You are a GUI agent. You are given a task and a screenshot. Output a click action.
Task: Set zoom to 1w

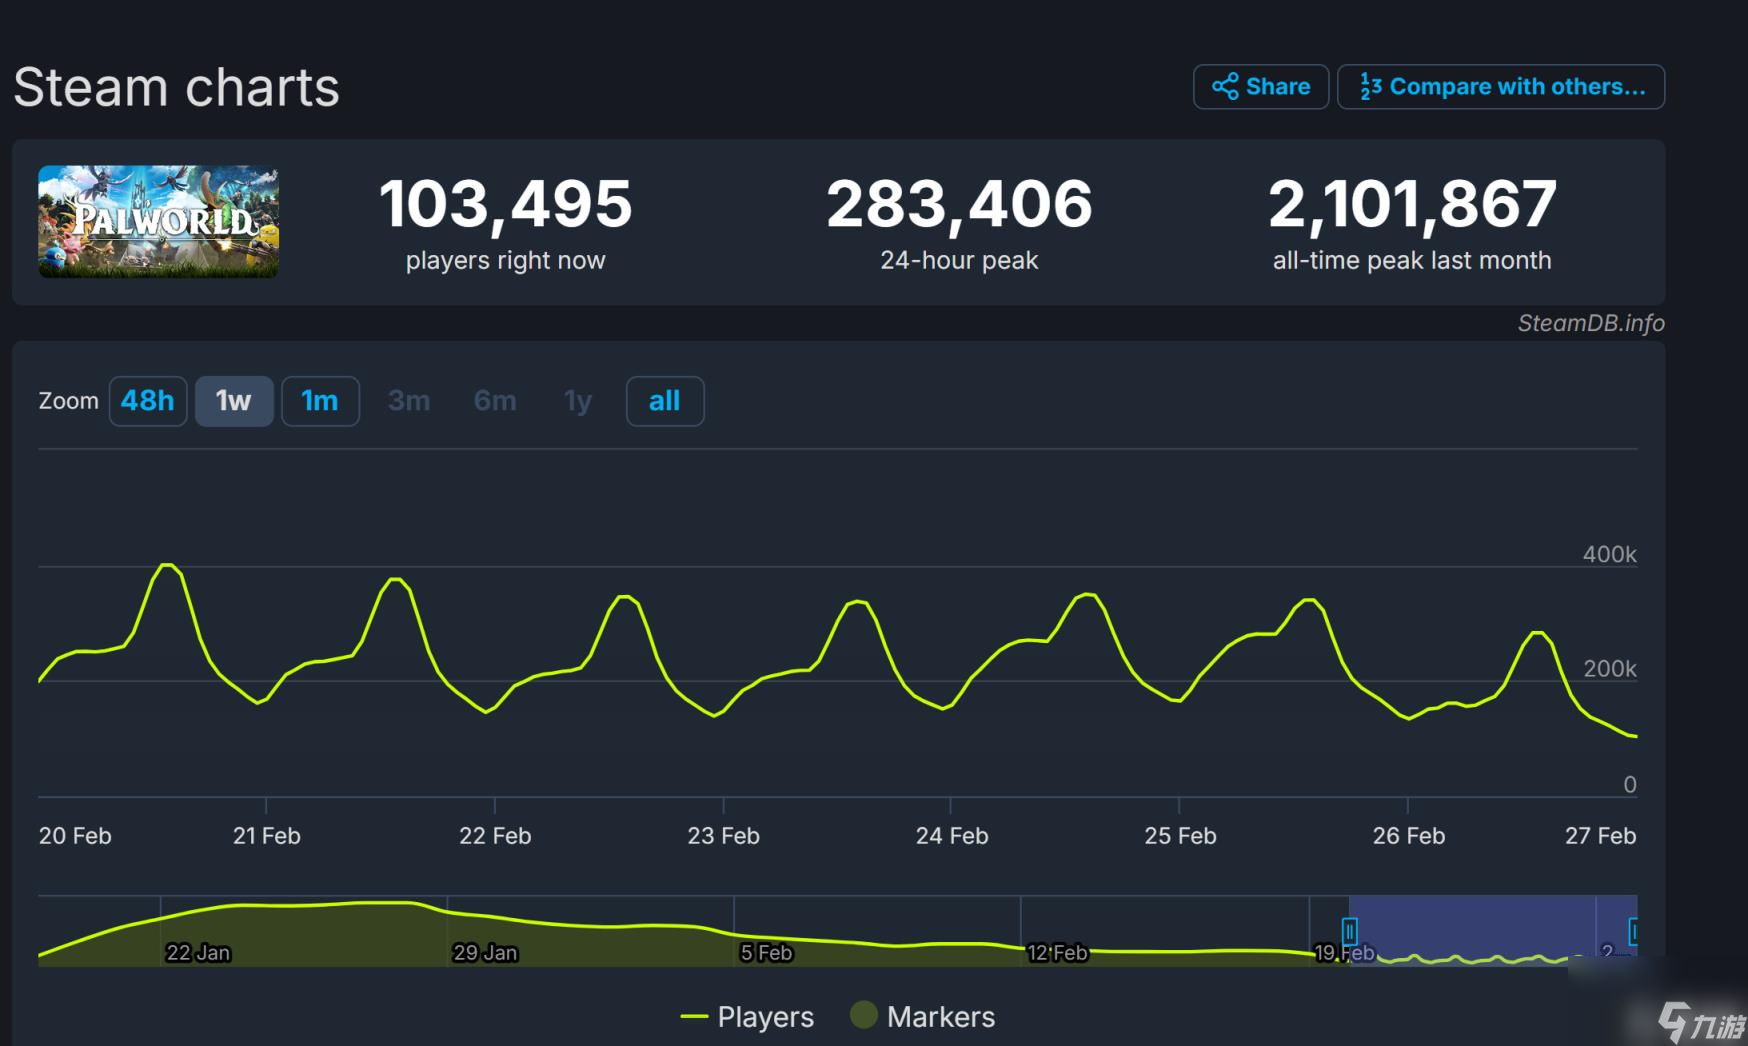tap(234, 401)
